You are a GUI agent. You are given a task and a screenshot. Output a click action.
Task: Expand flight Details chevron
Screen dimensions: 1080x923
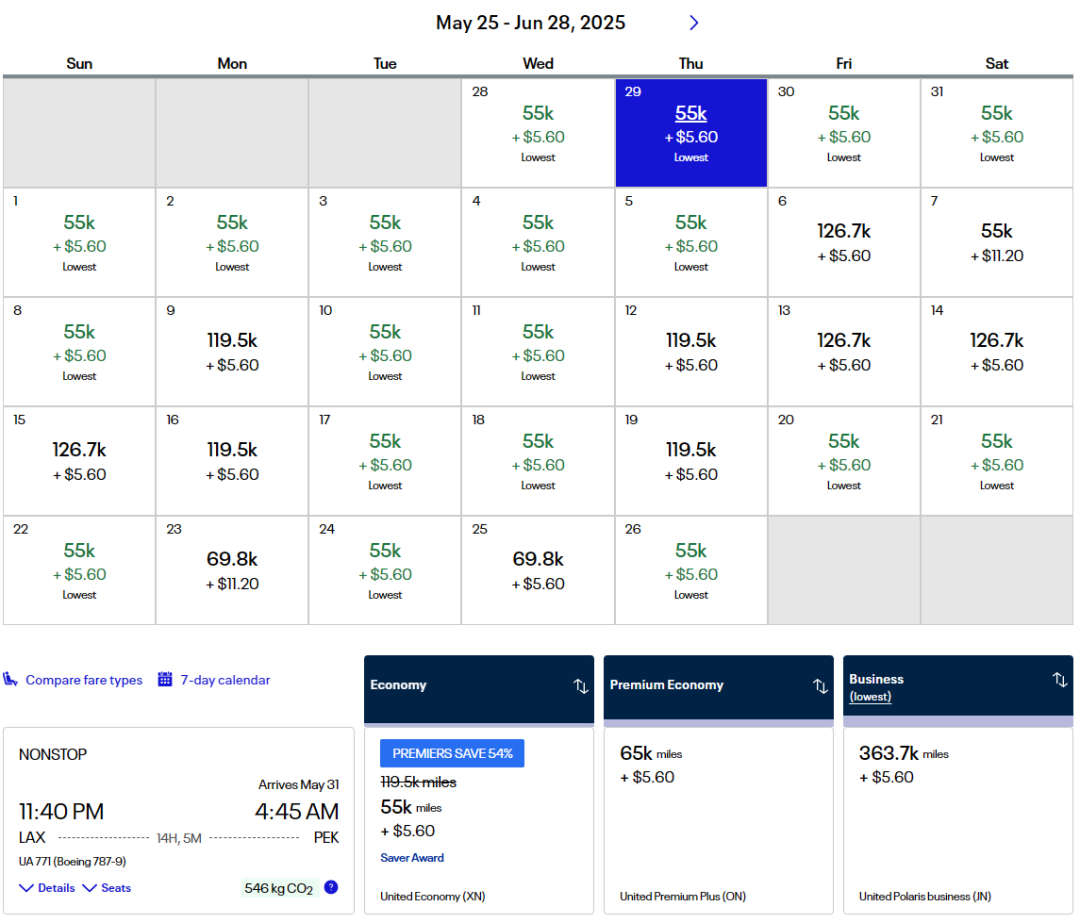(x=27, y=888)
